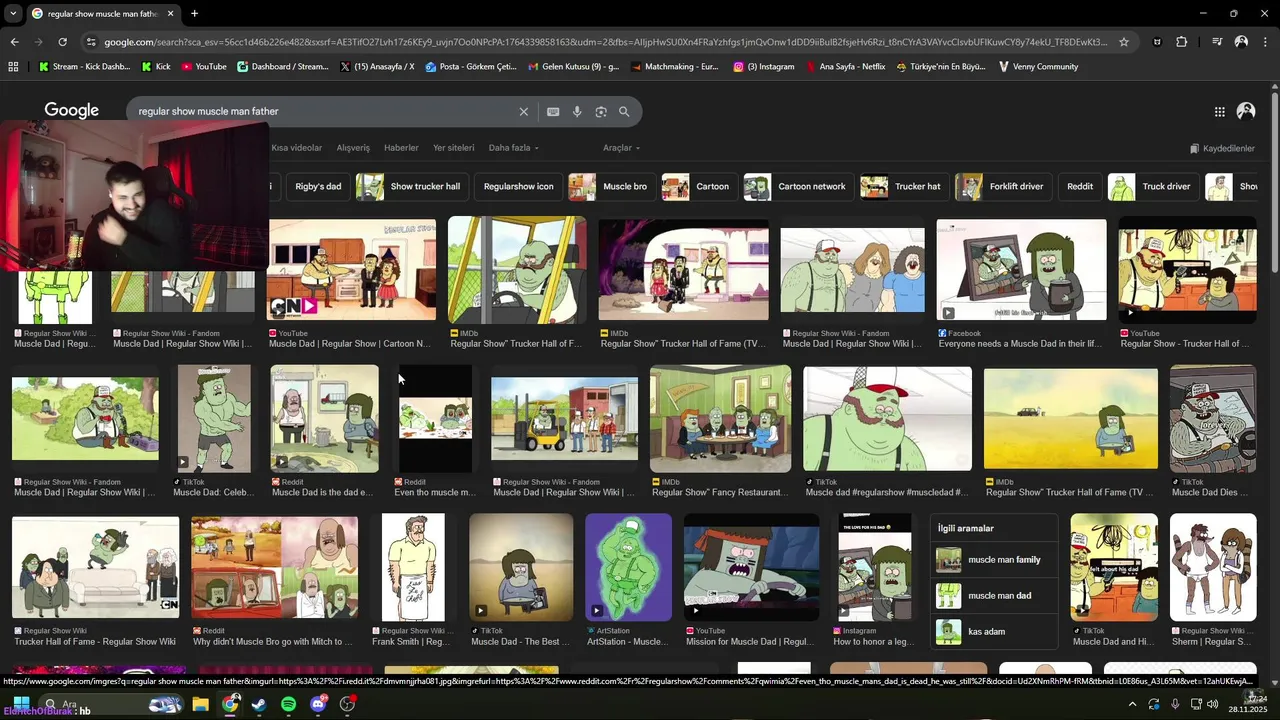Open the Everyone needs a Muscle Dad Facebook image

[x=1021, y=270]
